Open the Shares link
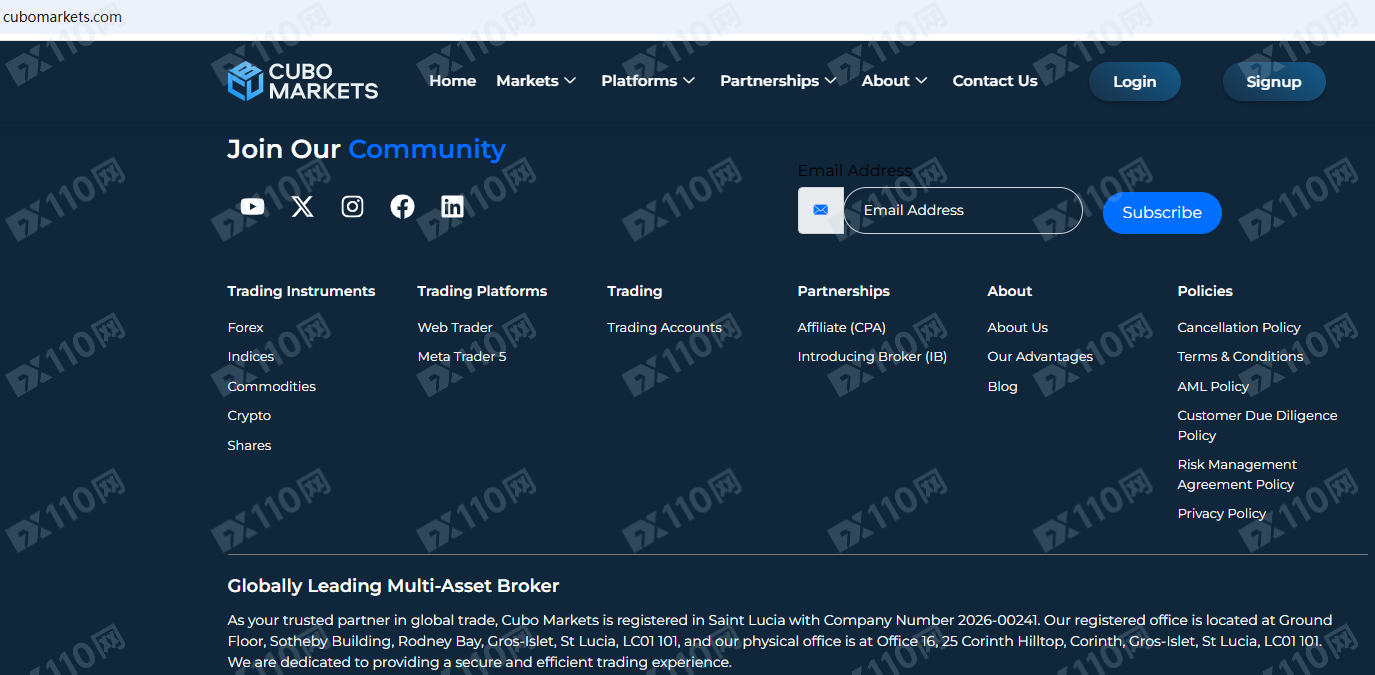 click(x=249, y=445)
